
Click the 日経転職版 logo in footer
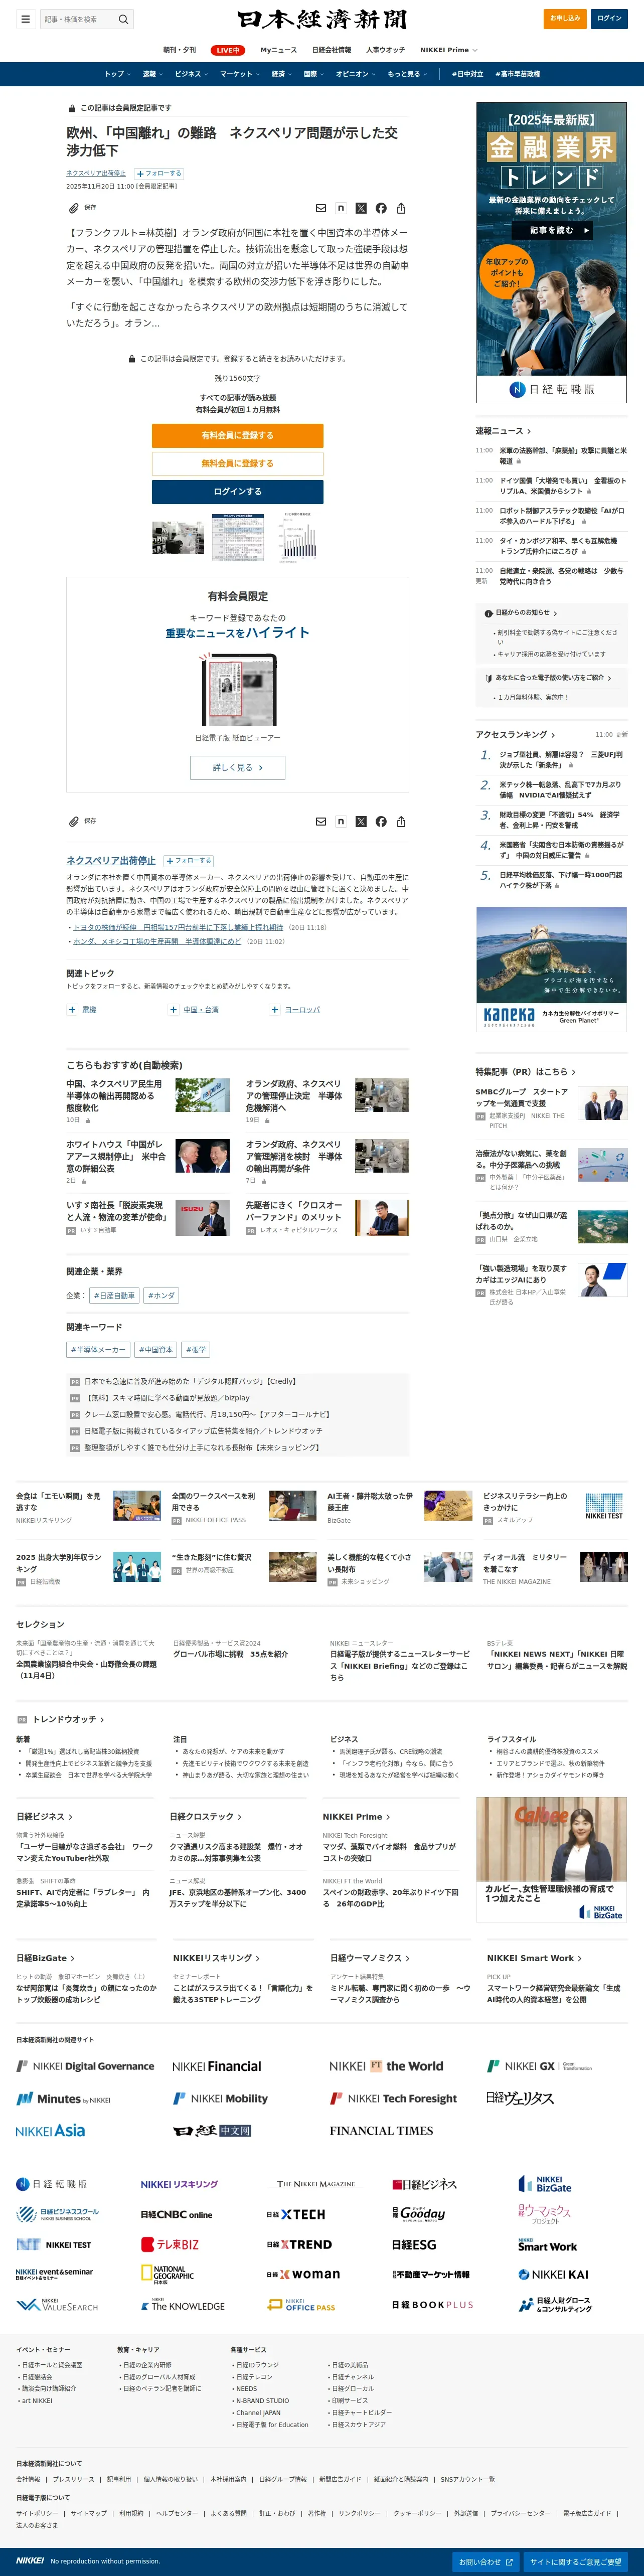pyautogui.click(x=52, y=2184)
